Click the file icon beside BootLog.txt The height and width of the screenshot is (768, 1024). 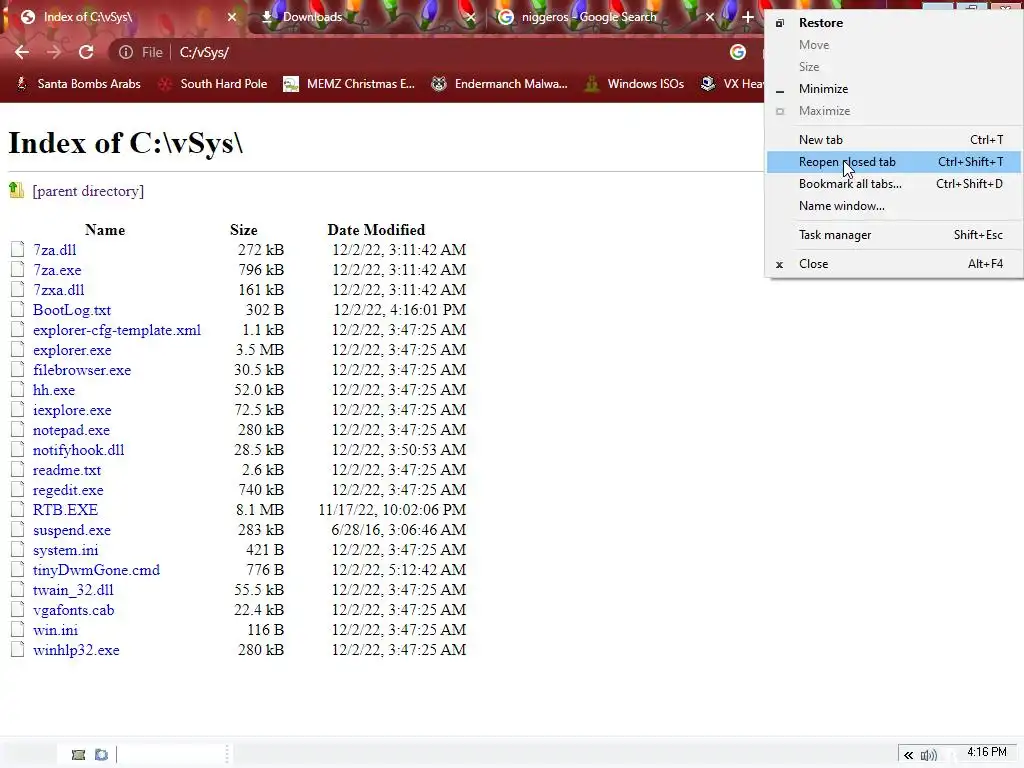[18, 309]
